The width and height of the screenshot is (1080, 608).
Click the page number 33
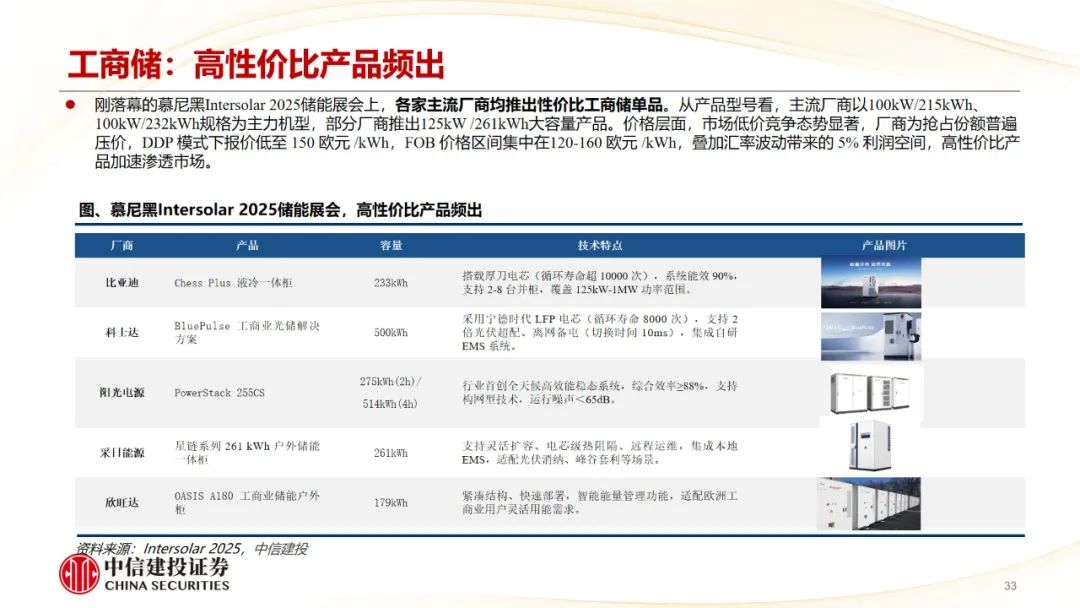[x=1009, y=585]
